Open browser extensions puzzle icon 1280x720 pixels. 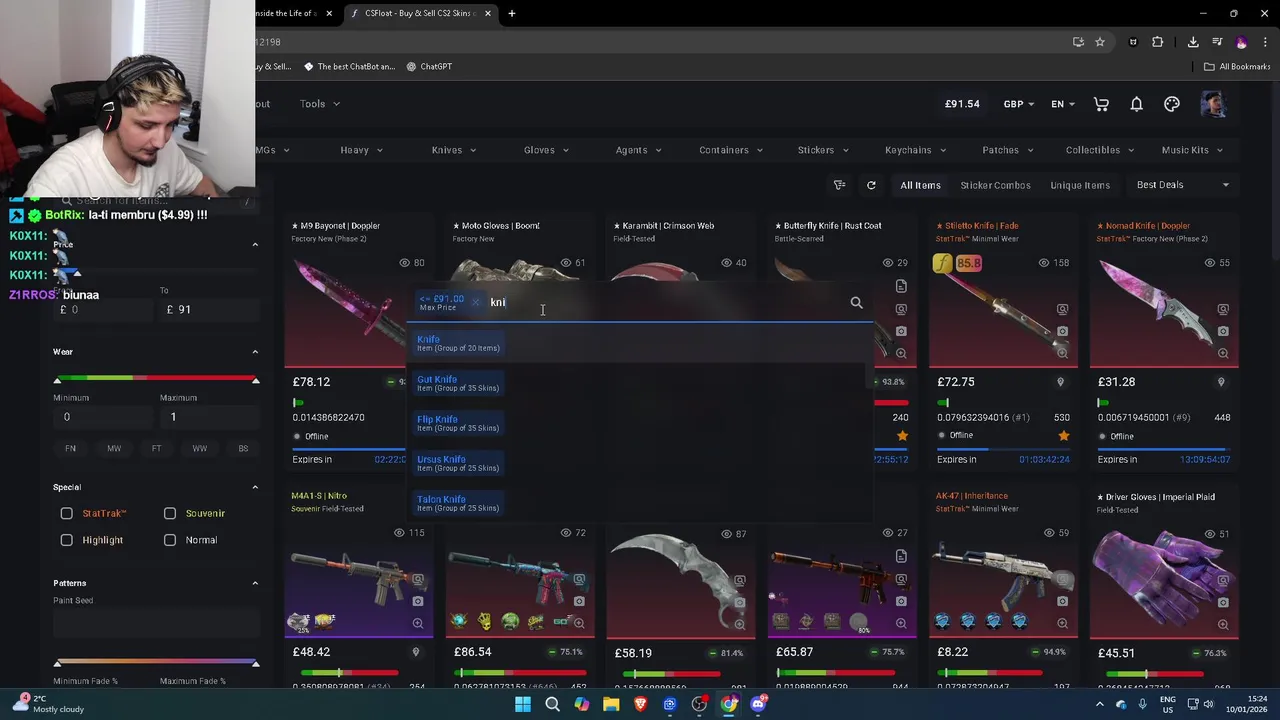(1158, 42)
